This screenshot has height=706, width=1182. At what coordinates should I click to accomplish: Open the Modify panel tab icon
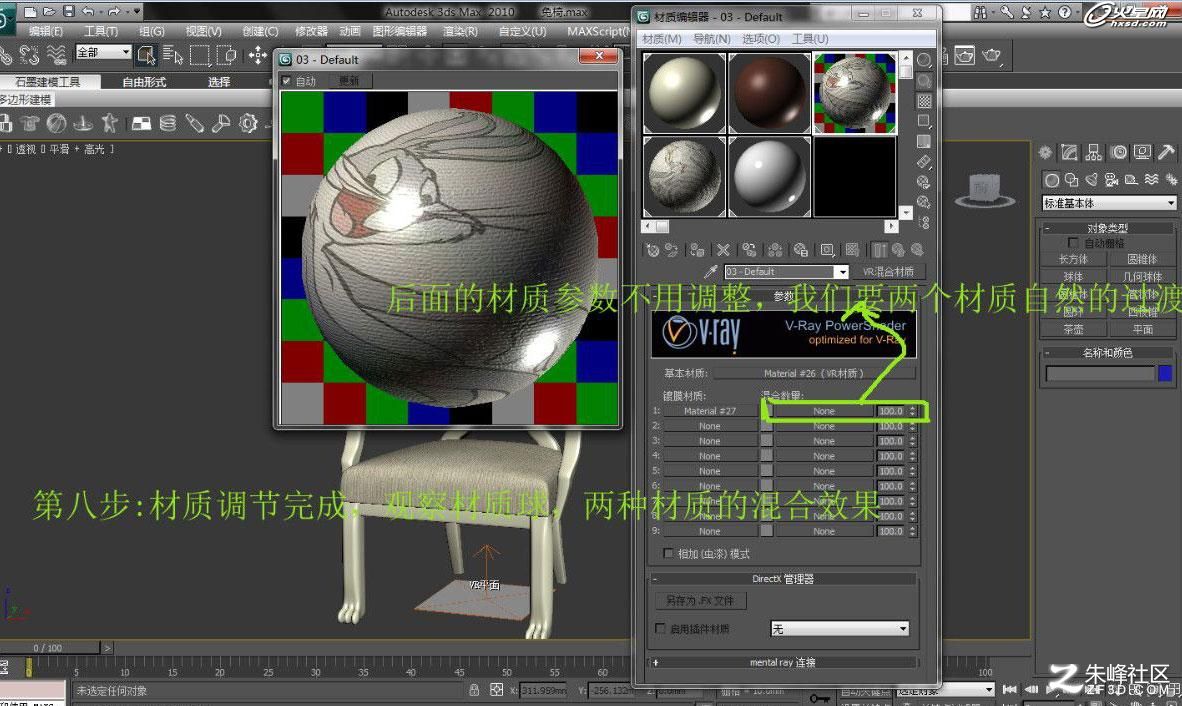pos(1070,153)
